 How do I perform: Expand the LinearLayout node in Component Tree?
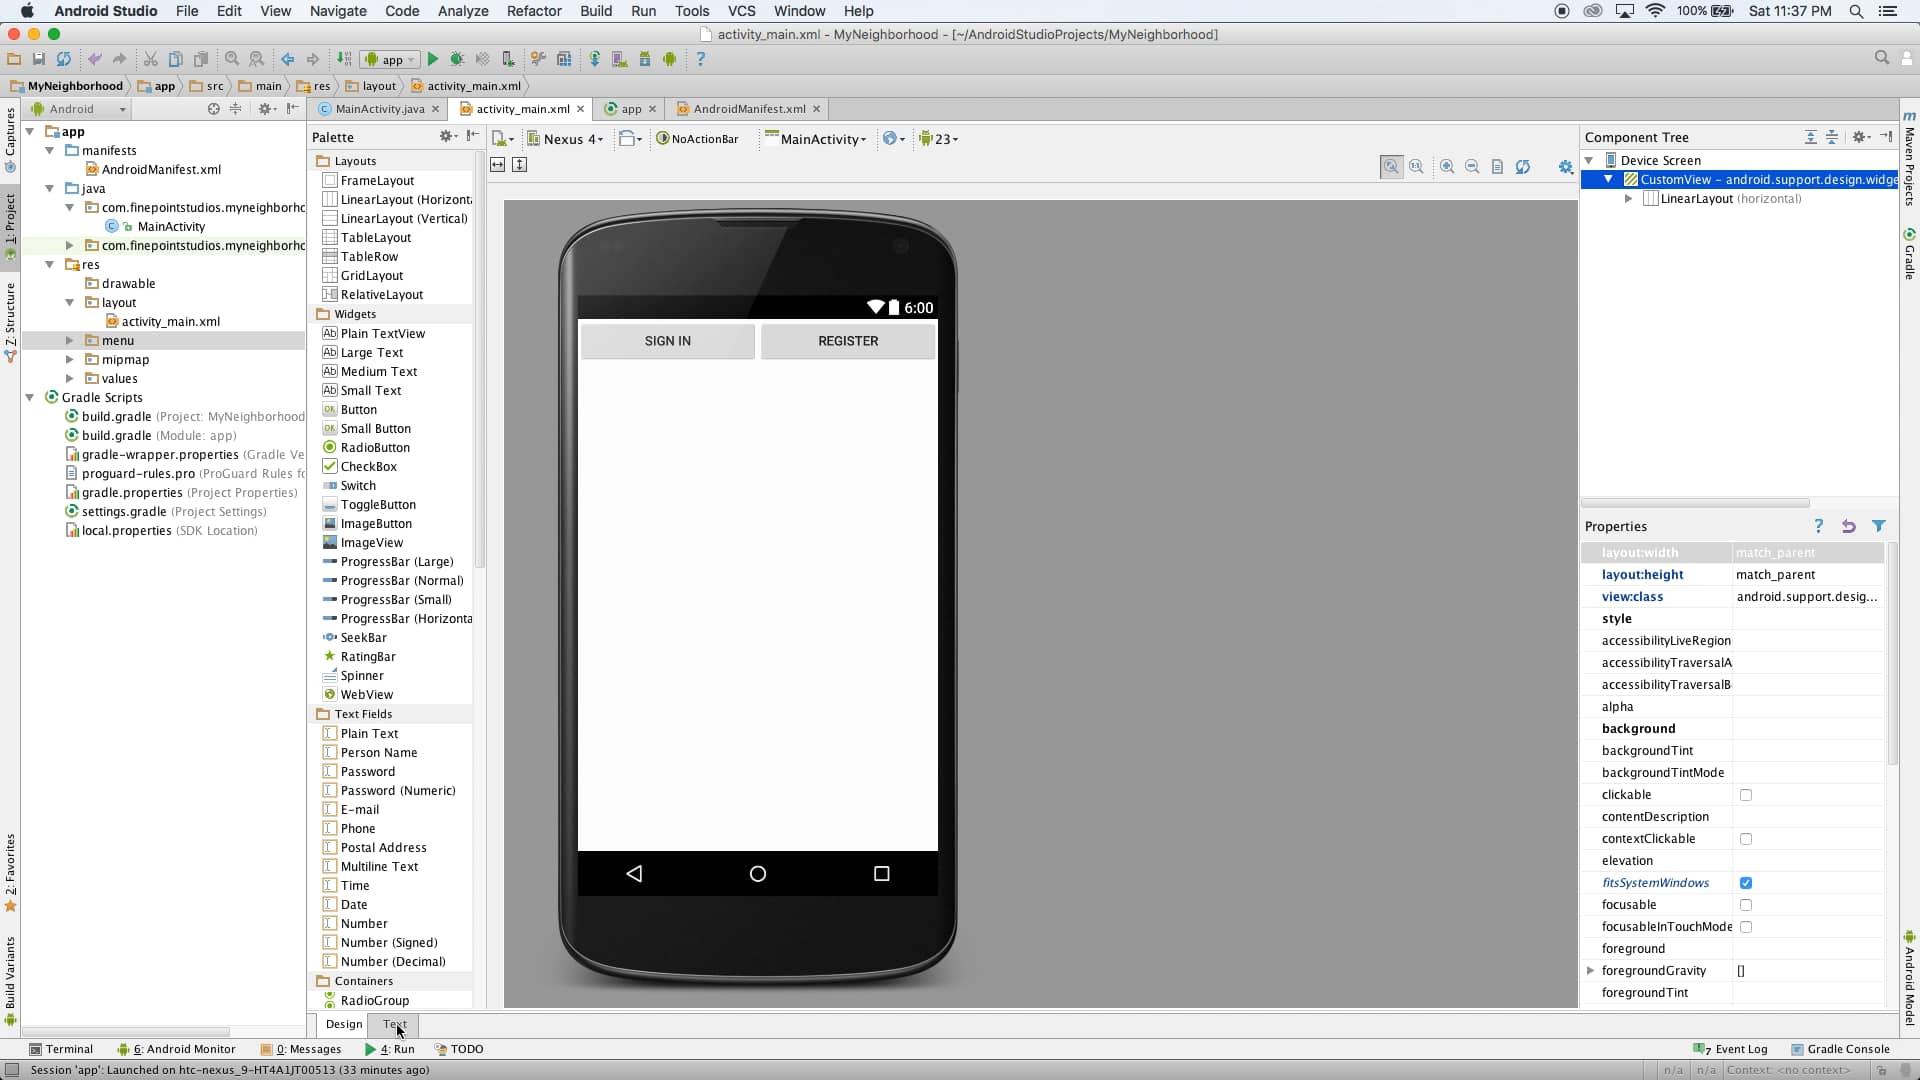point(1629,199)
